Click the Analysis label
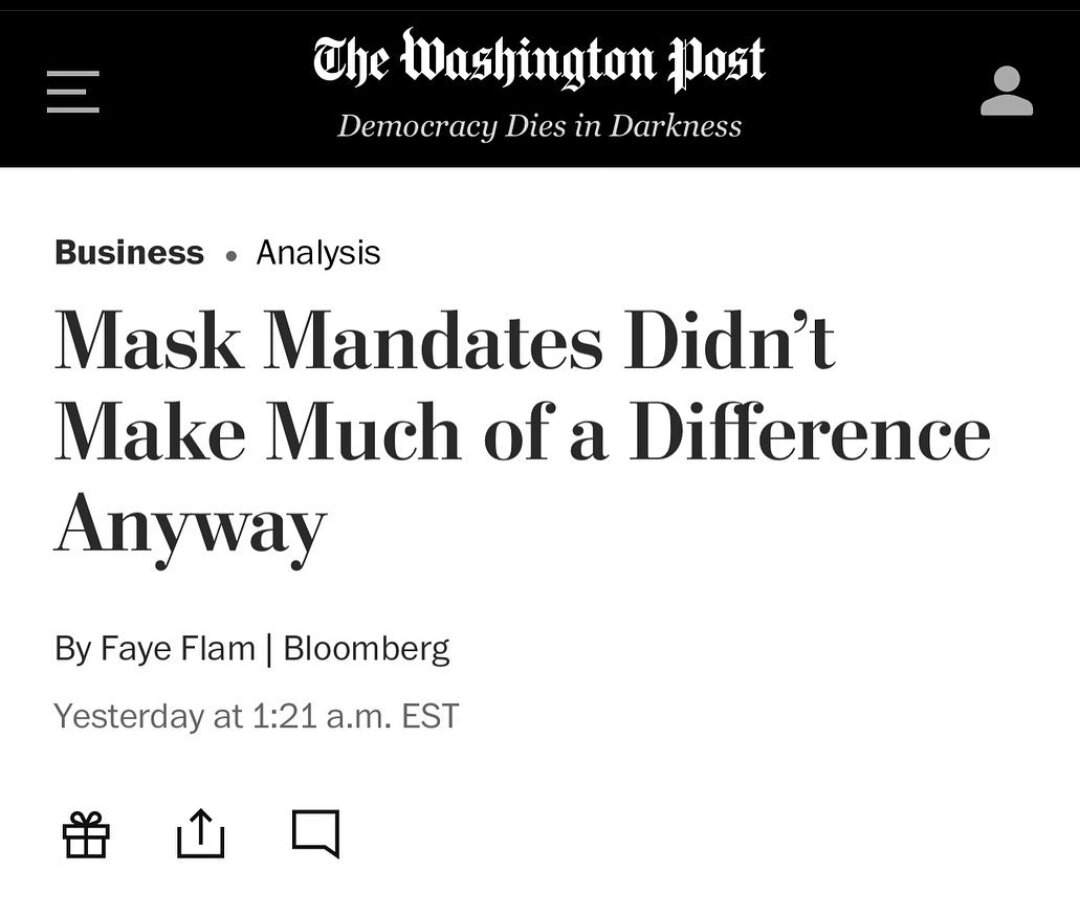The width and height of the screenshot is (1080, 903). pyautogui.click(x=318, y=253)
